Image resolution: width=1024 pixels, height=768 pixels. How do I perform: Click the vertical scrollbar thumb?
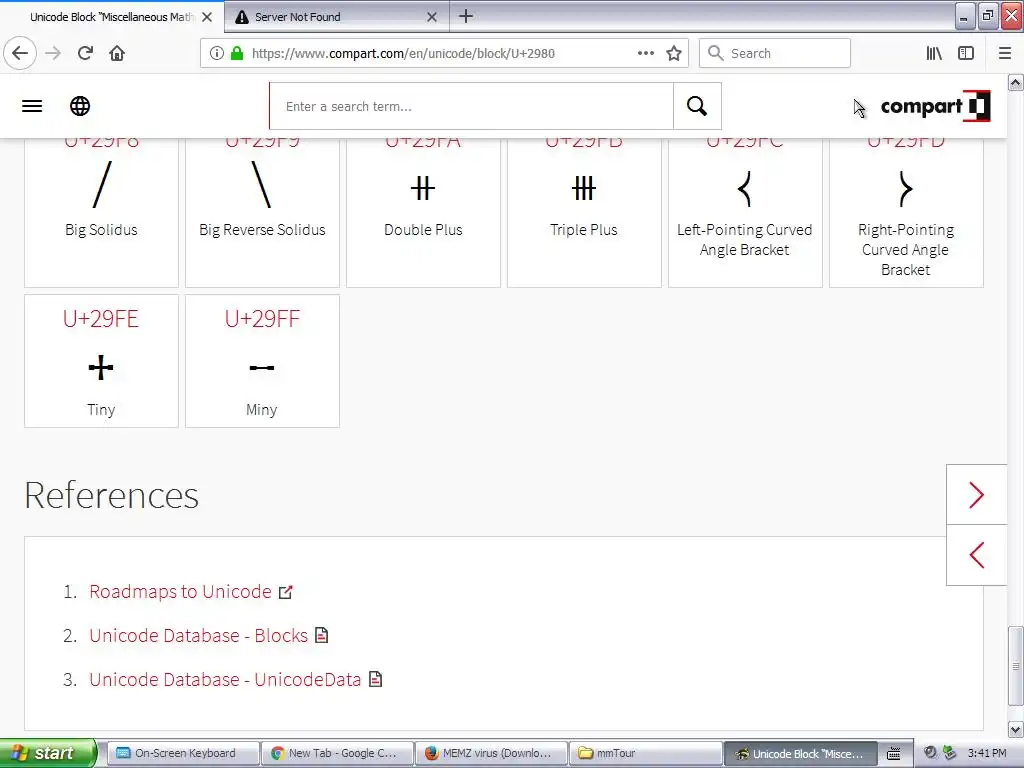[1015, 666]
